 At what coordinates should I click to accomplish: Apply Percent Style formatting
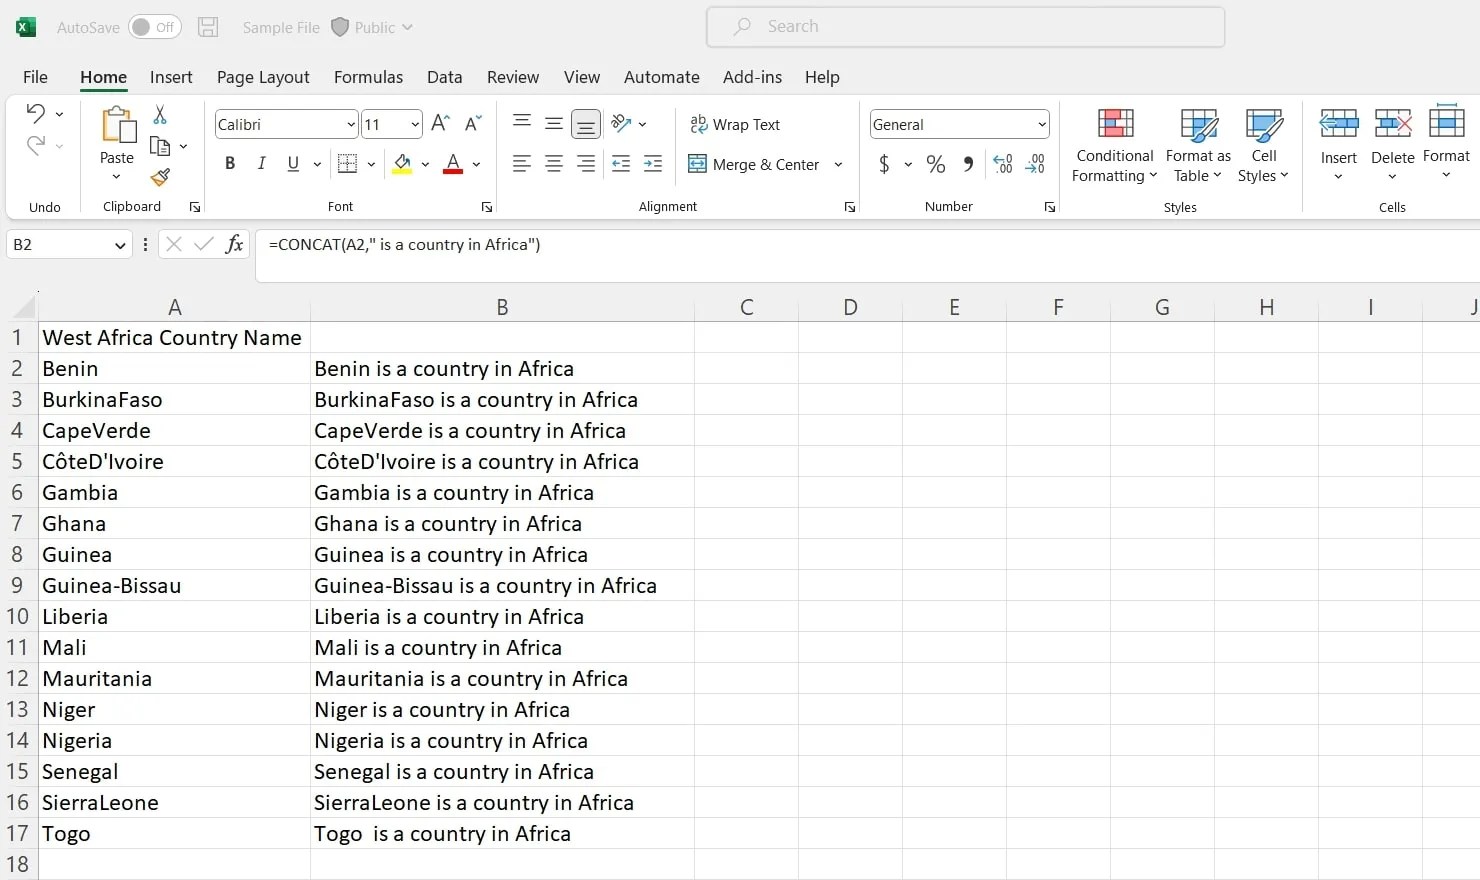(x=936, y=164)
